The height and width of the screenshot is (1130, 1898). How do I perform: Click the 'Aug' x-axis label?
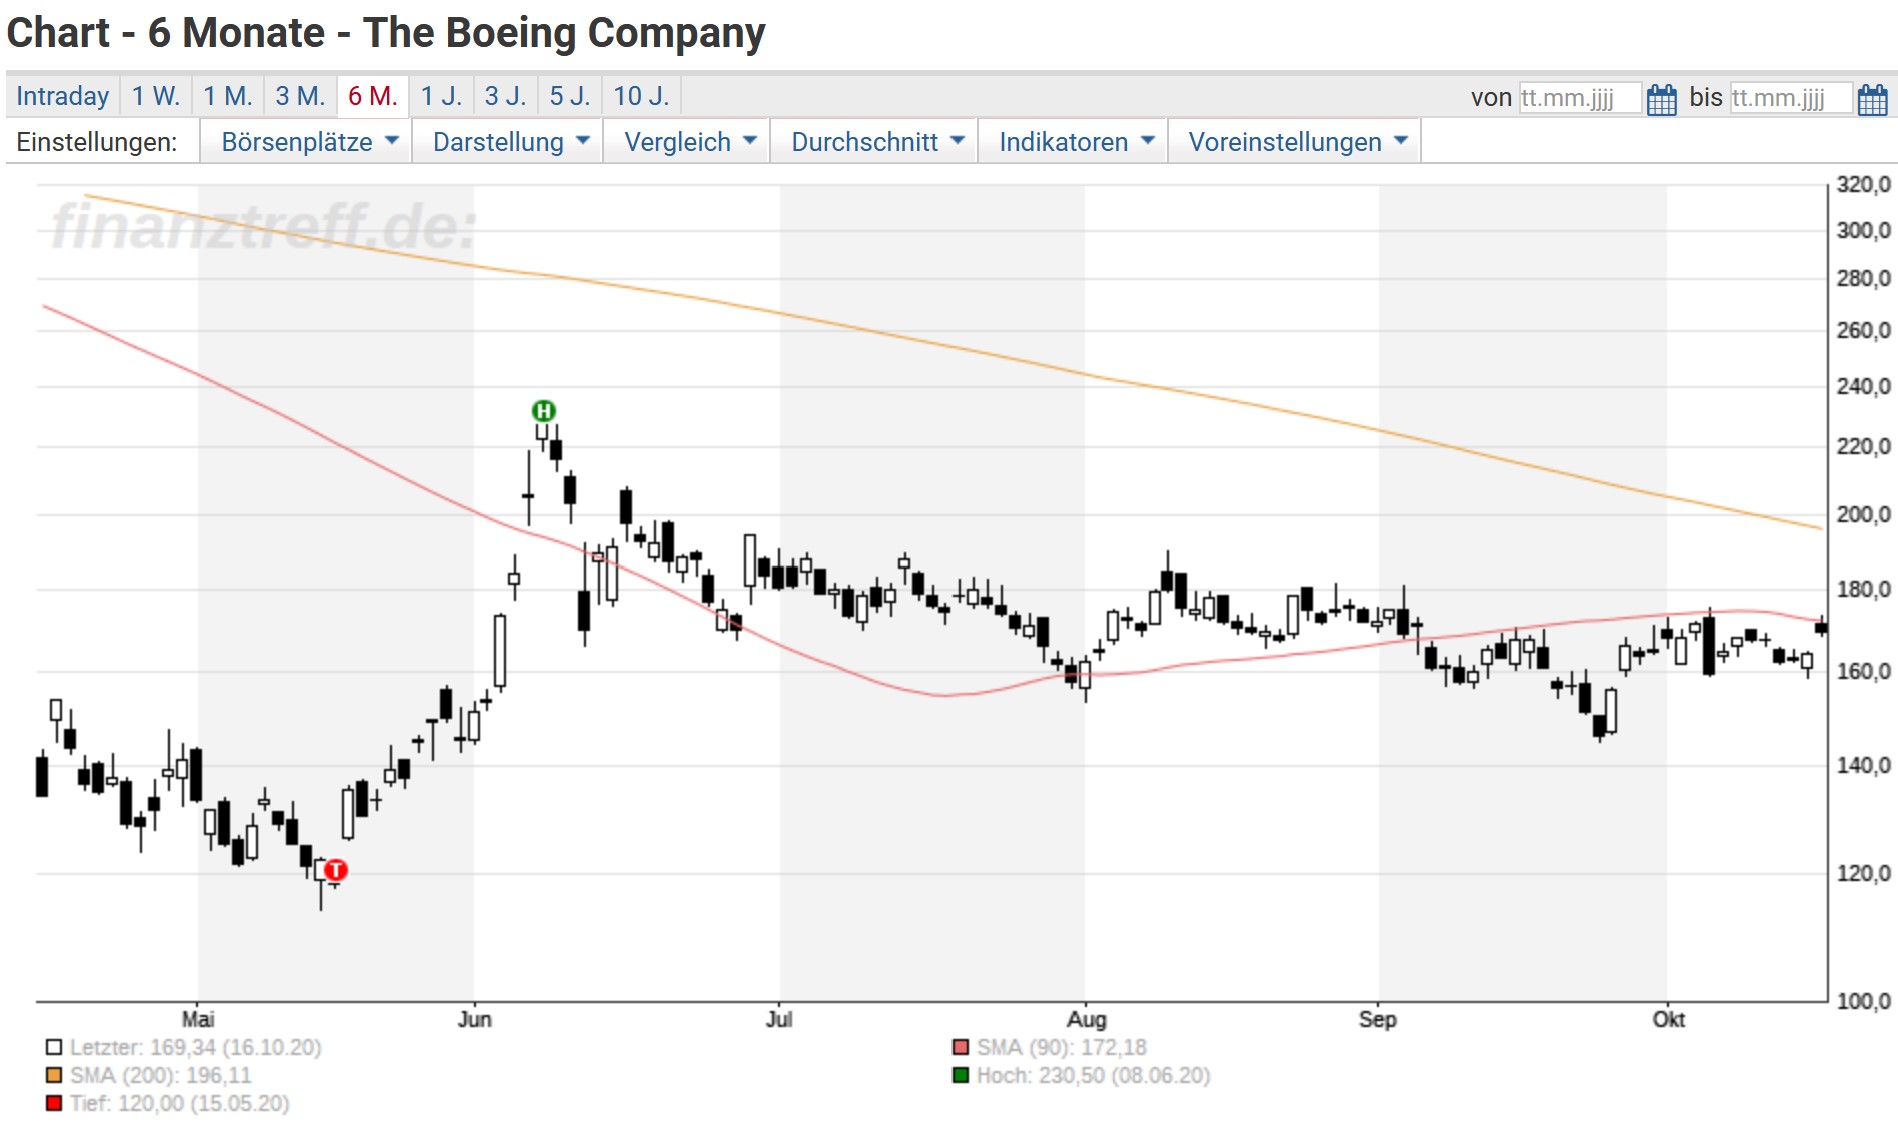[x=1087, y=1019]
